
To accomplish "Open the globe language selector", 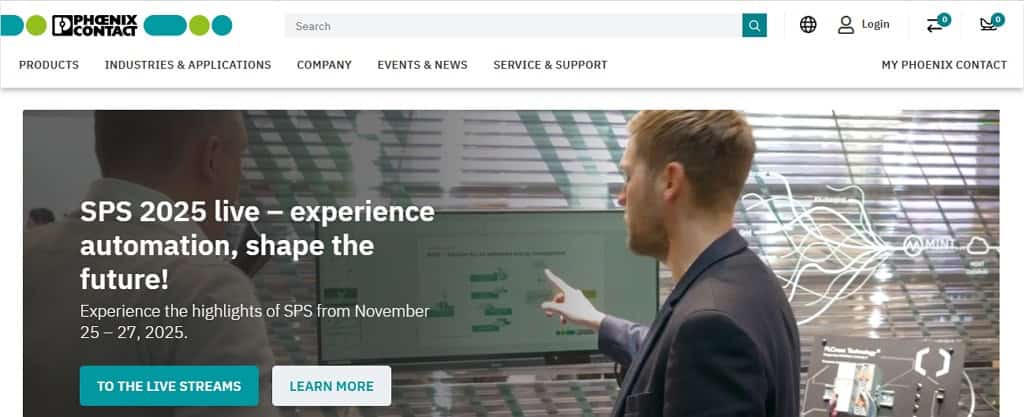I will tap(808, 25).
